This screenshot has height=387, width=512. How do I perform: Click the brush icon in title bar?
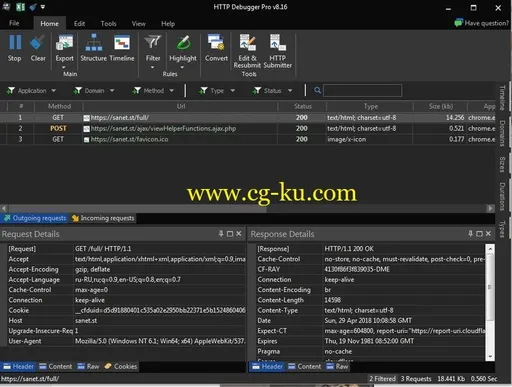click(x=33, y=7)
